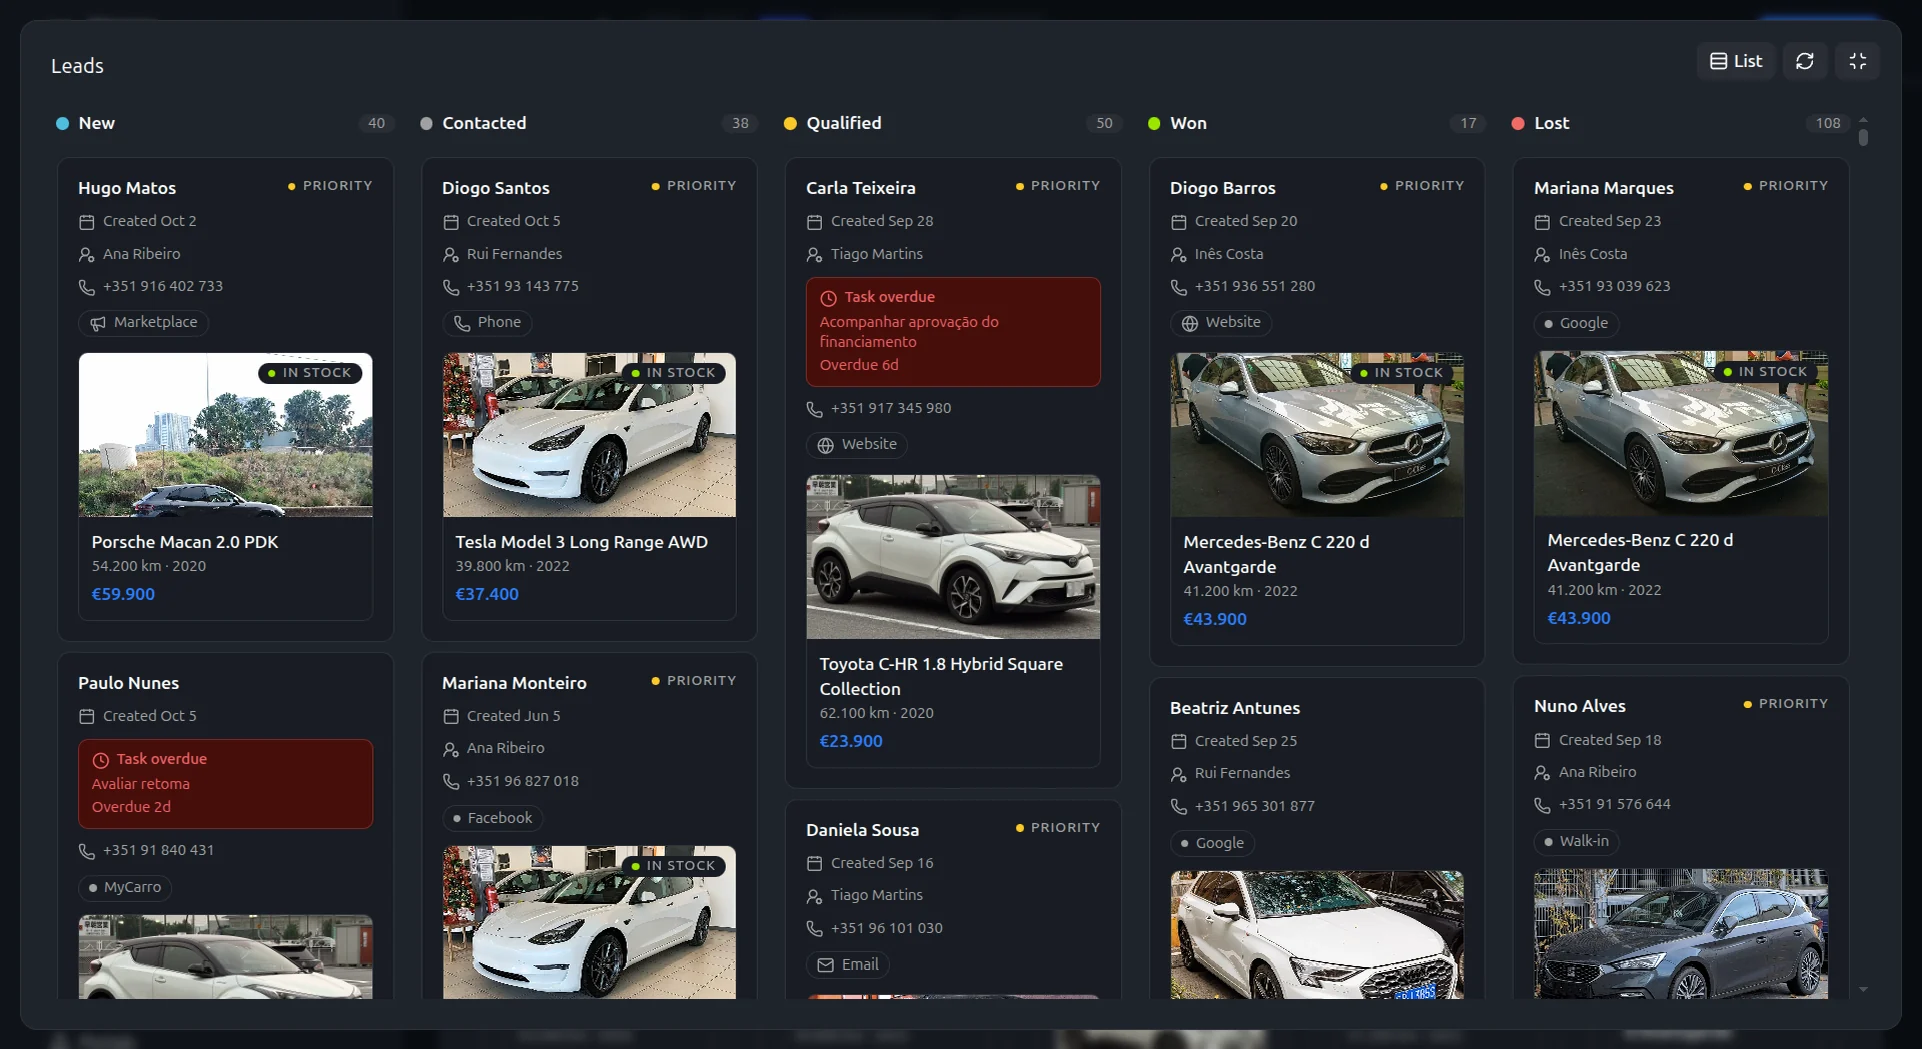The image size is (1922, 1049).
Task: Click the assignee icon beside Tiago Martins on Carla Teixeira
Action: click(815, 255)
